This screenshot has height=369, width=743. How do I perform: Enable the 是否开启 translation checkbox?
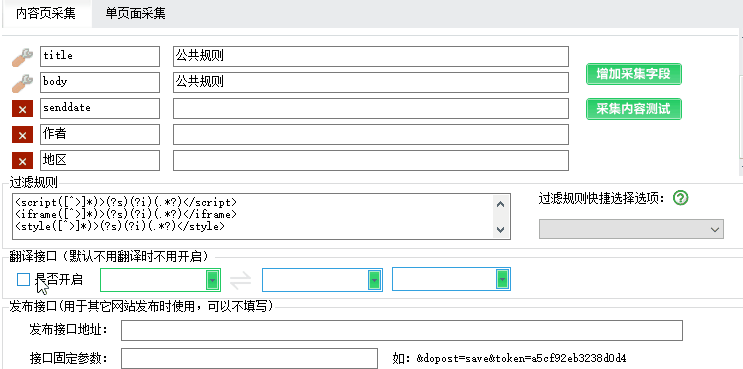23,280
